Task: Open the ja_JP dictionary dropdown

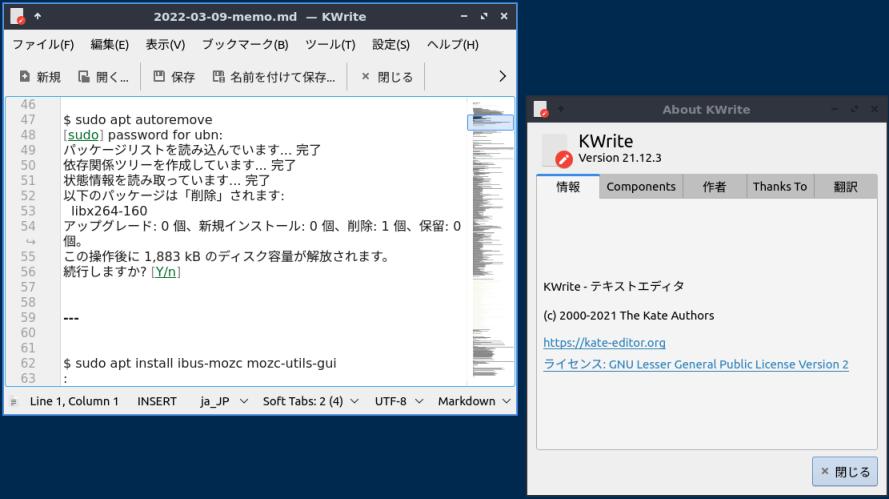Action: (x=223, y=401)
